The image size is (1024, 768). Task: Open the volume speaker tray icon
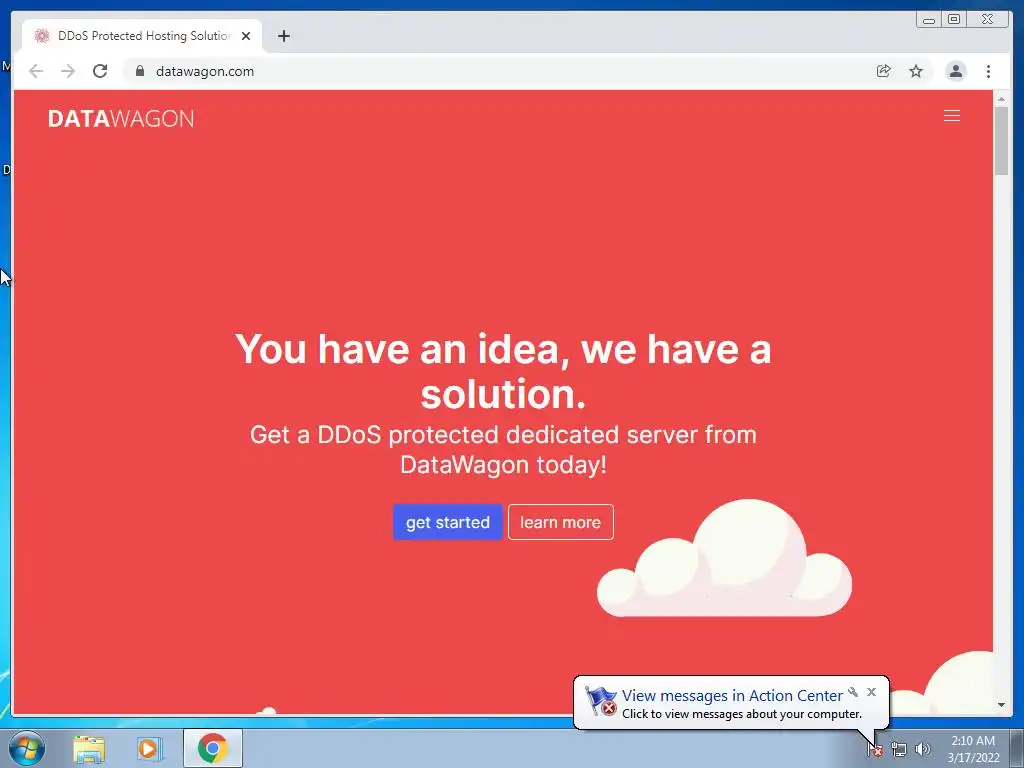click(923, 750)
